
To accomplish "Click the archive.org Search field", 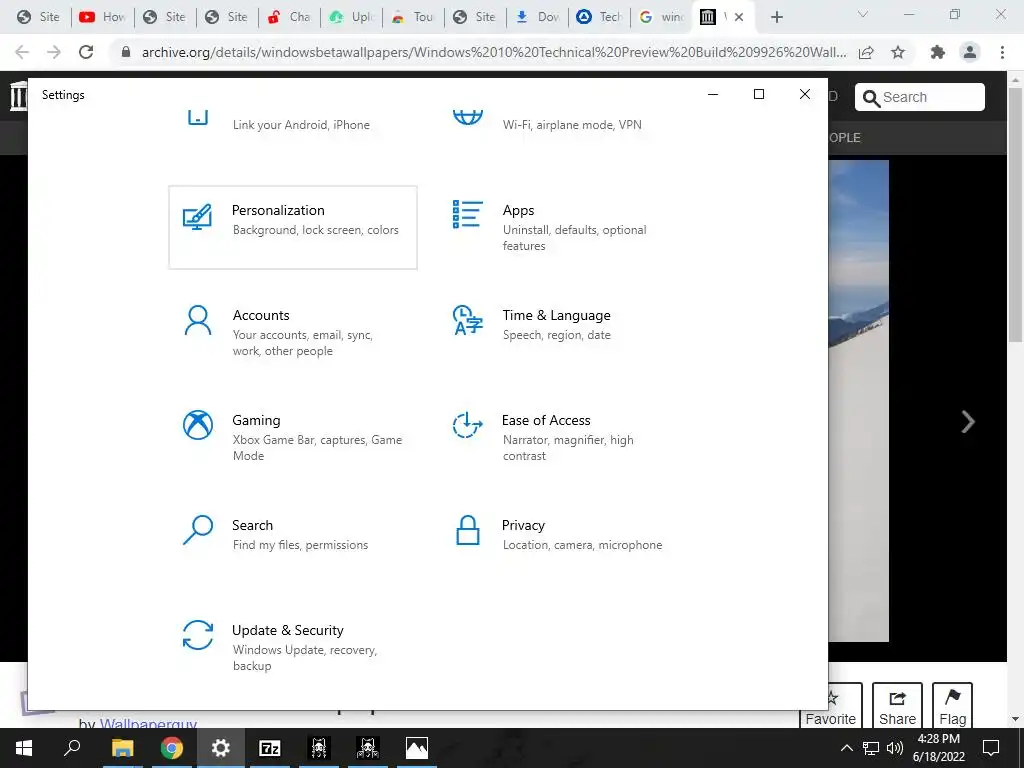I will coord(920,97).
